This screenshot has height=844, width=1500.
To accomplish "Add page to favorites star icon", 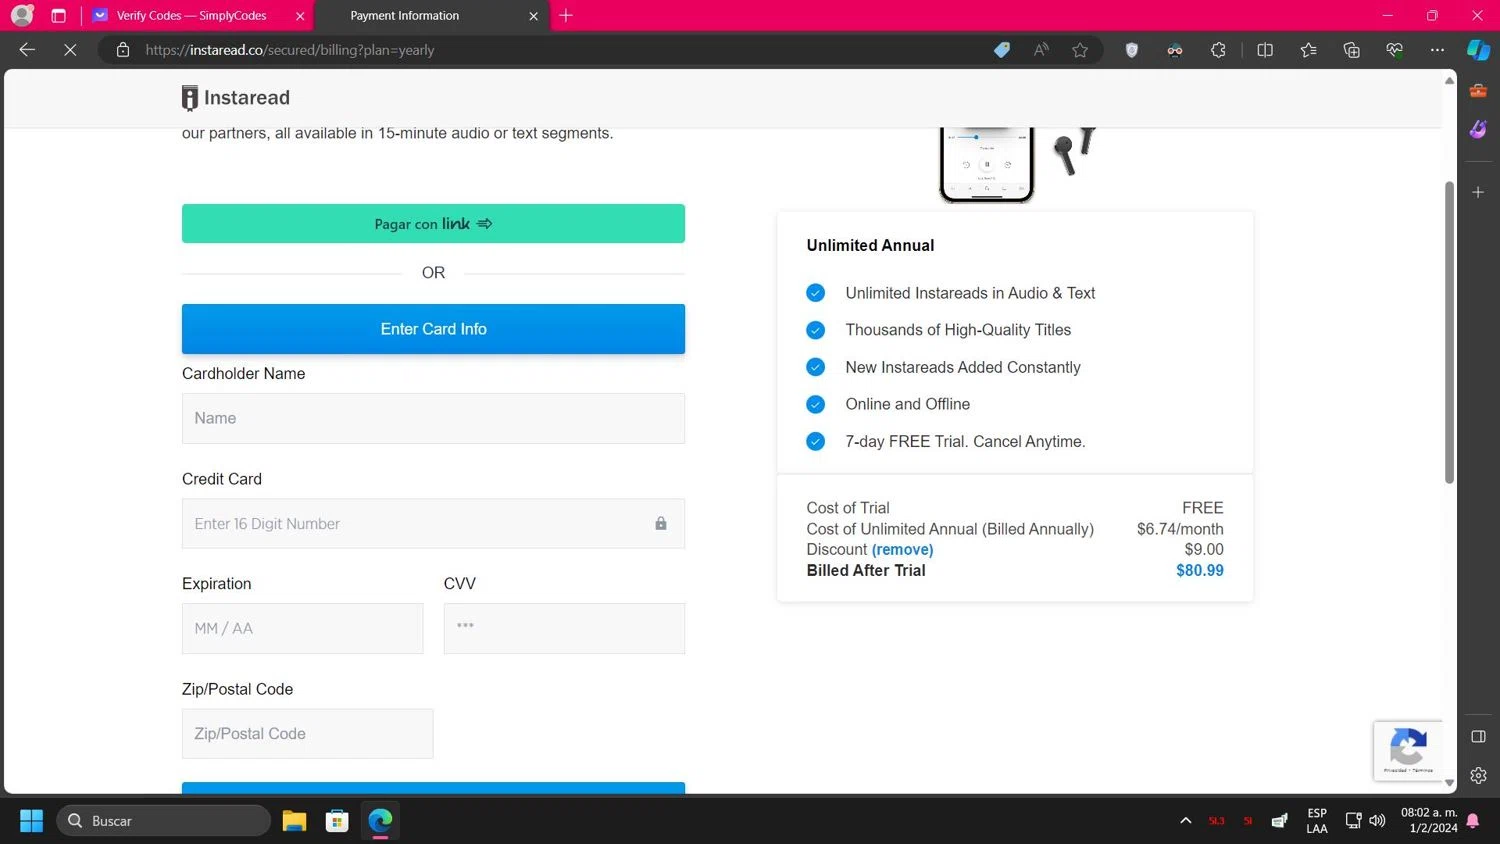I will click(x=1080, y=50).
